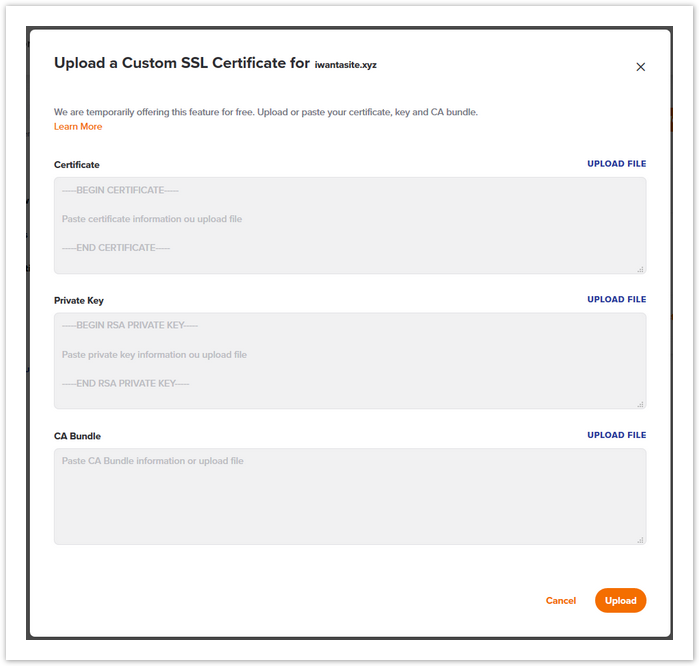Submit with the orange Upload button
This screenshot has height=666, width=699.
click(620, 600)
